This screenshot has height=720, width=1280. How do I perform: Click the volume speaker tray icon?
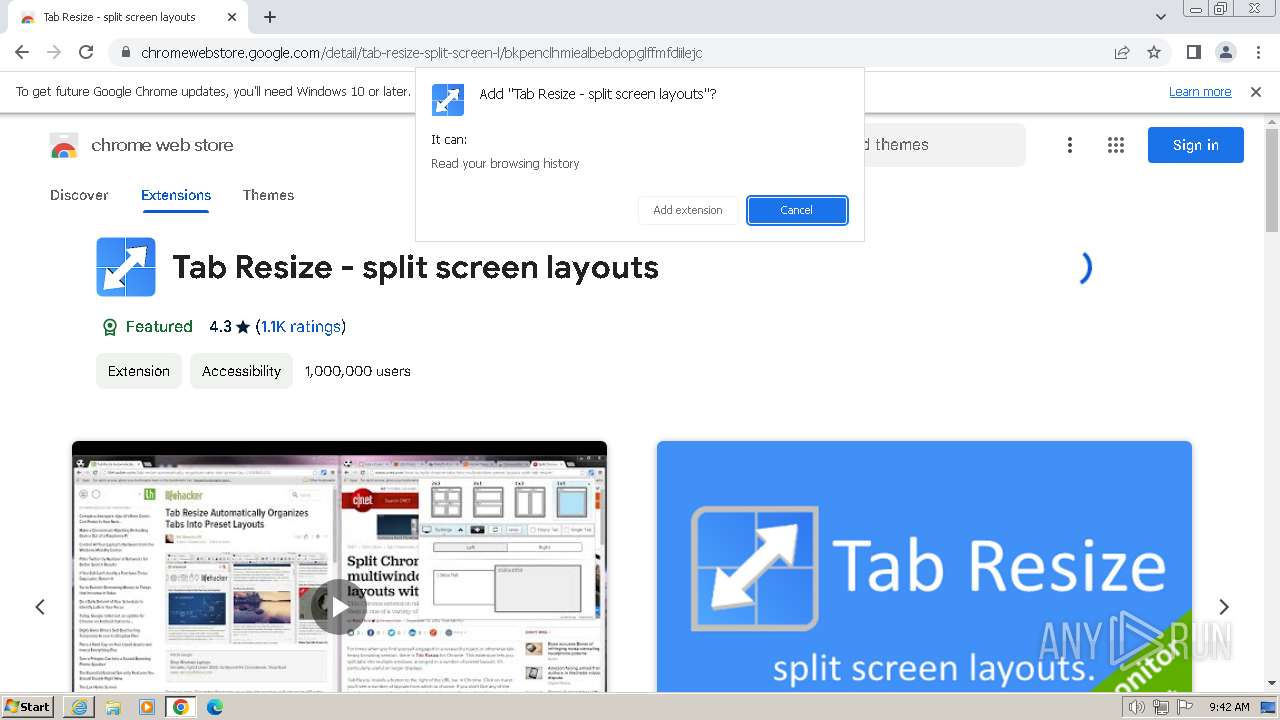point(1136,707)
